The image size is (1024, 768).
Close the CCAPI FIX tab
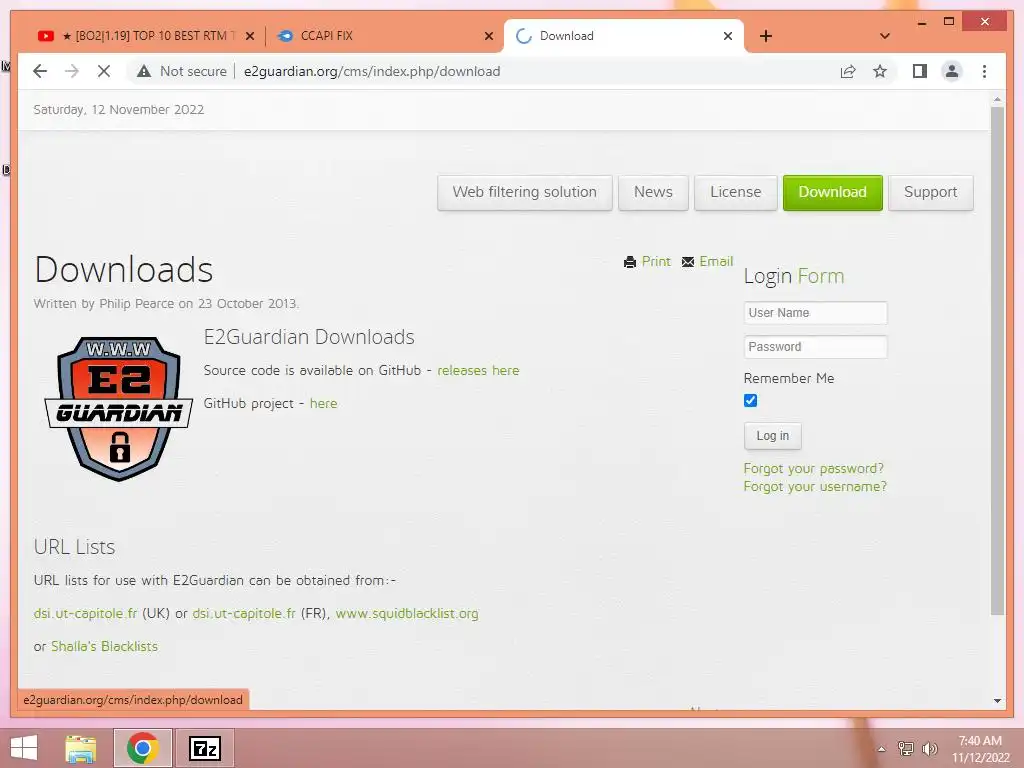click(488, 36)
